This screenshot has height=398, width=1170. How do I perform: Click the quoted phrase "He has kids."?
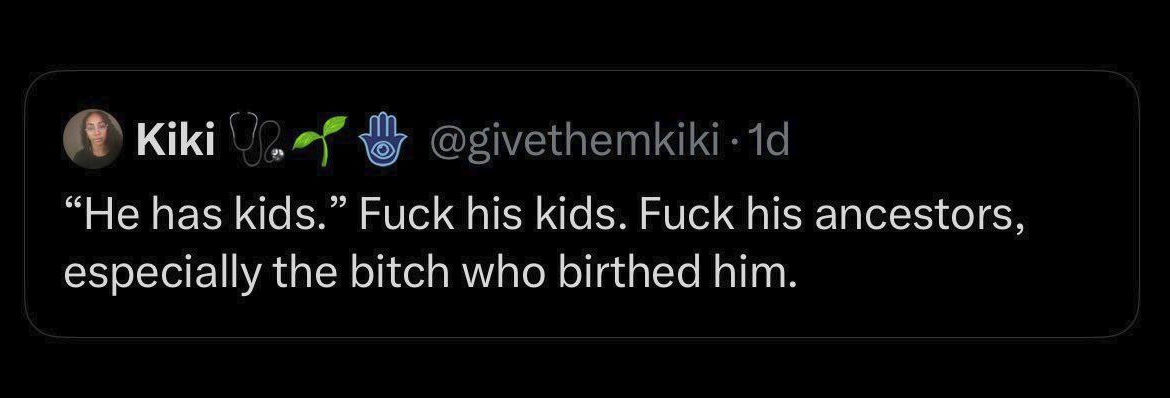tap(206, 215)
